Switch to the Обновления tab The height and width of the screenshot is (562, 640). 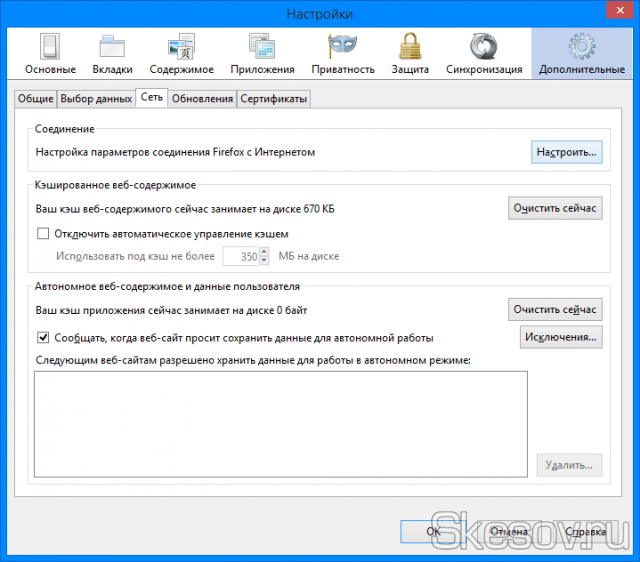coord(202,98)
